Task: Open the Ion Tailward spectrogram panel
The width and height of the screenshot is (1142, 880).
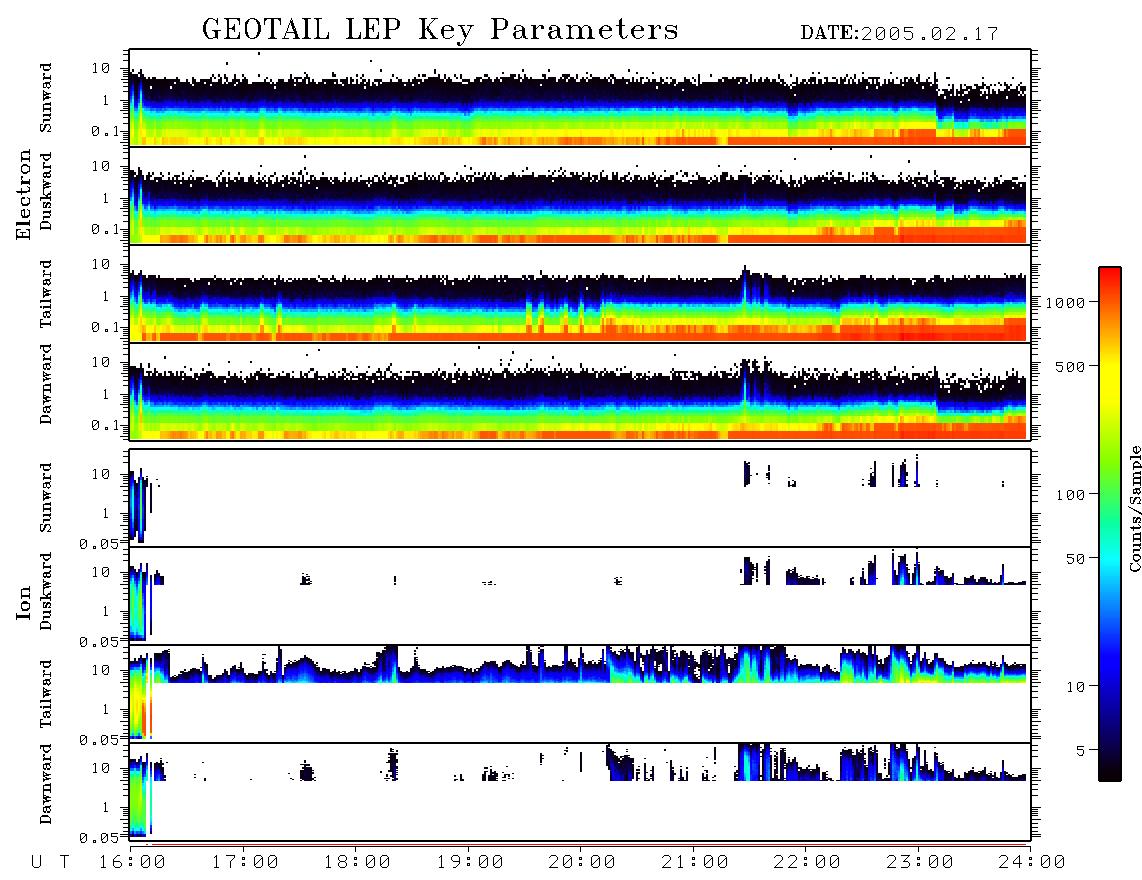Action: tap(580, 694)
